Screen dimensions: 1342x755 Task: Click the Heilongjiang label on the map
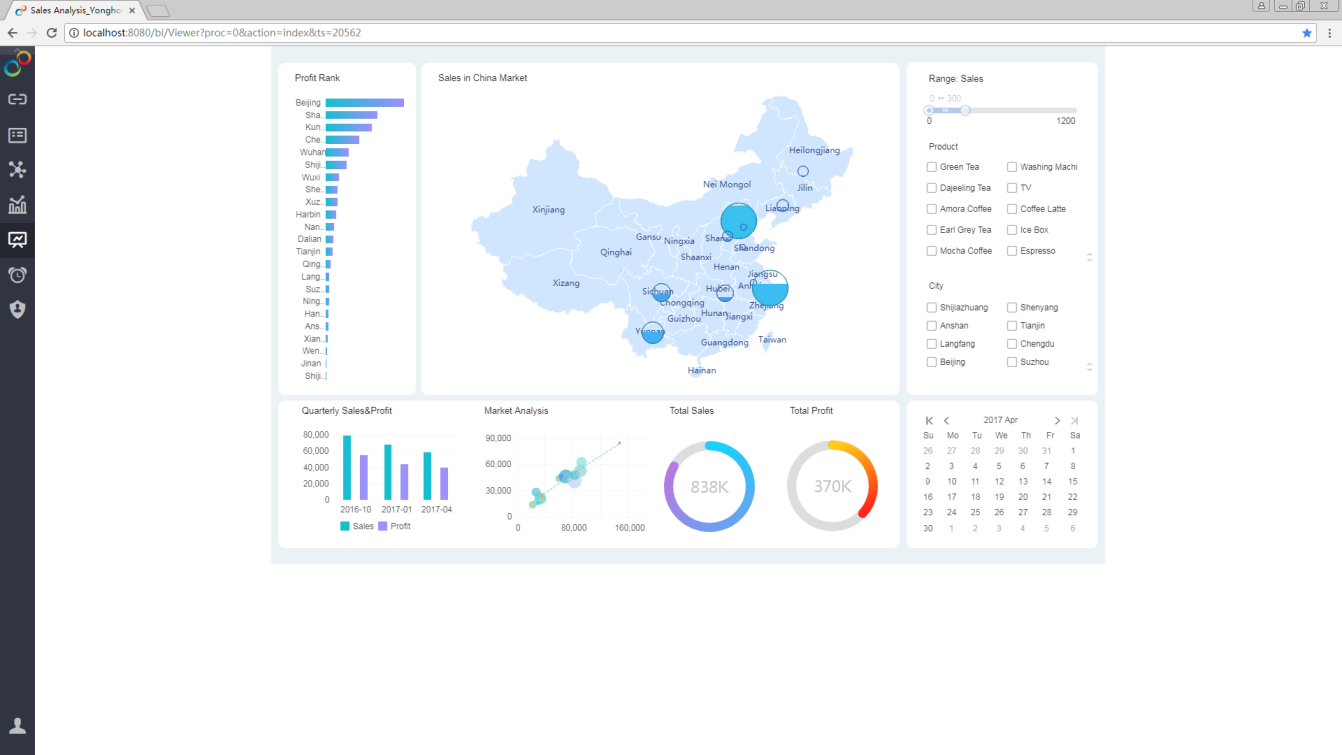[x=814, y=150]
